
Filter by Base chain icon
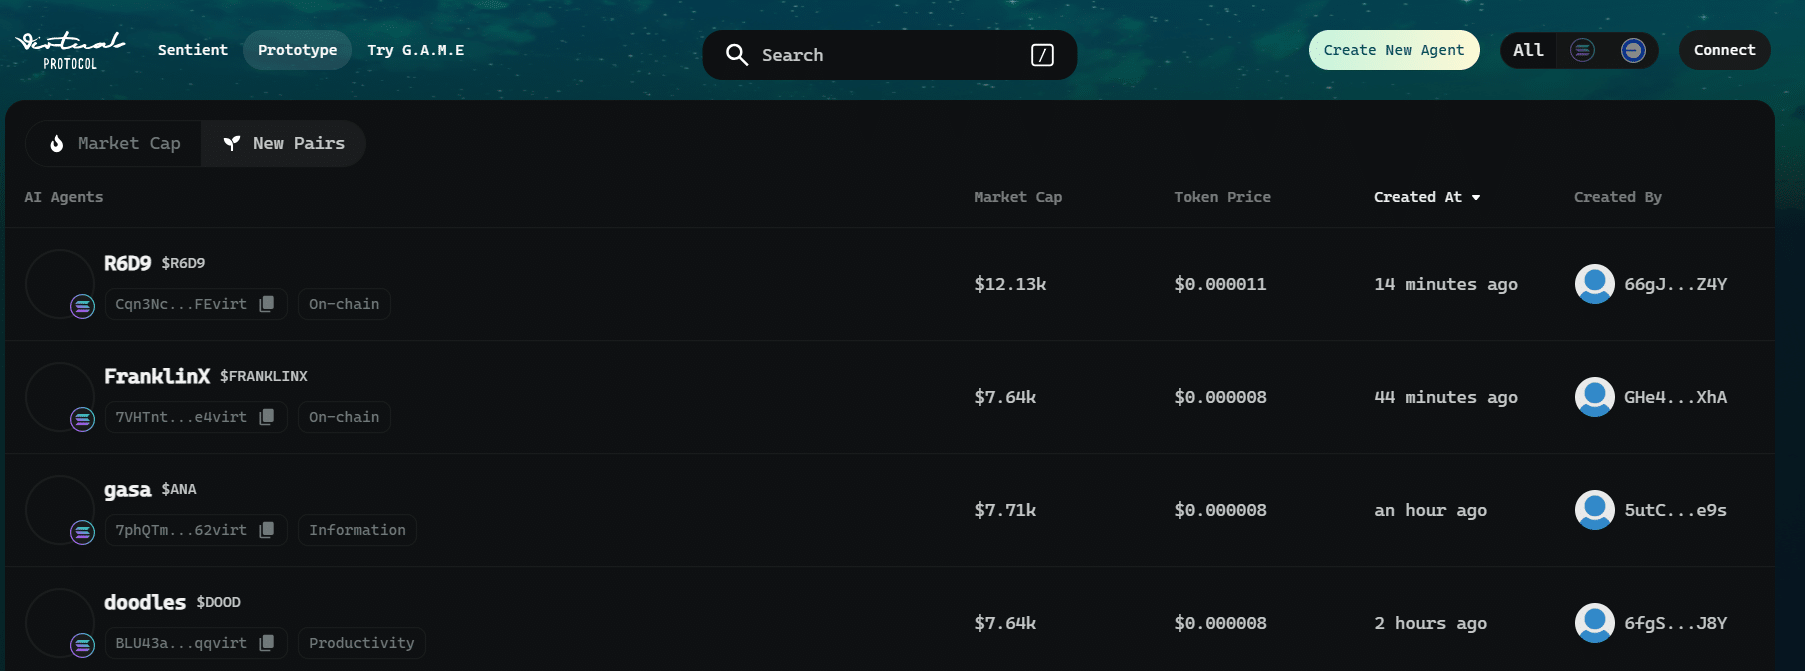pyautogui.click(x=1633, y=50)
